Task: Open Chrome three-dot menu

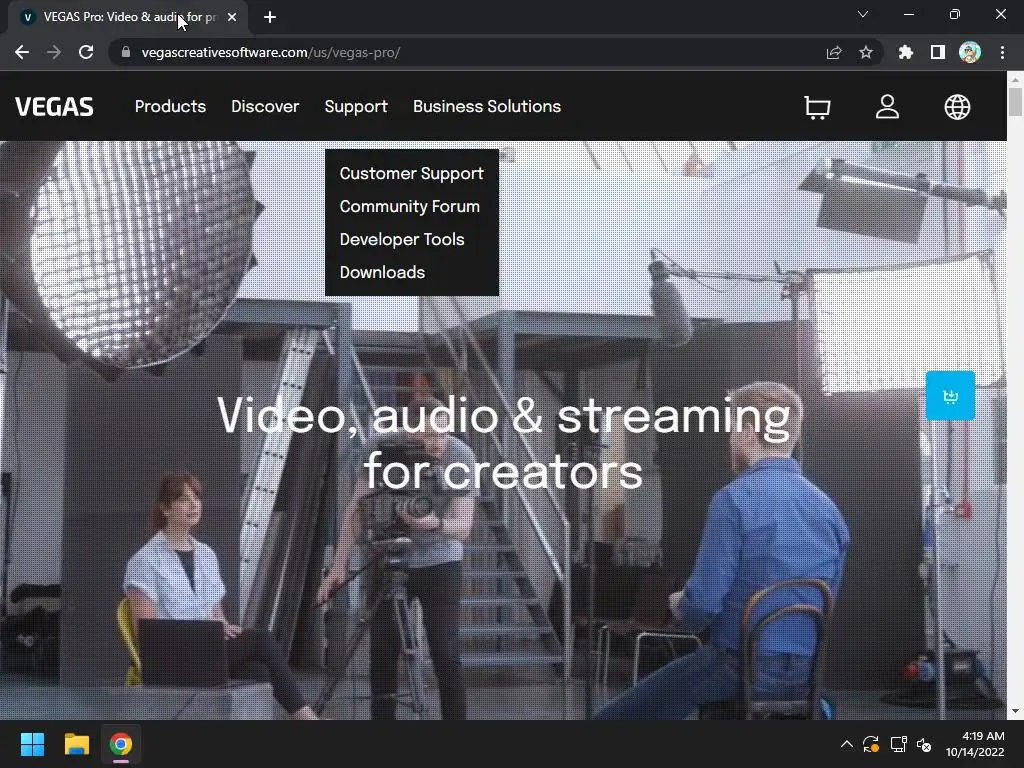Action: coord(1002,52)
